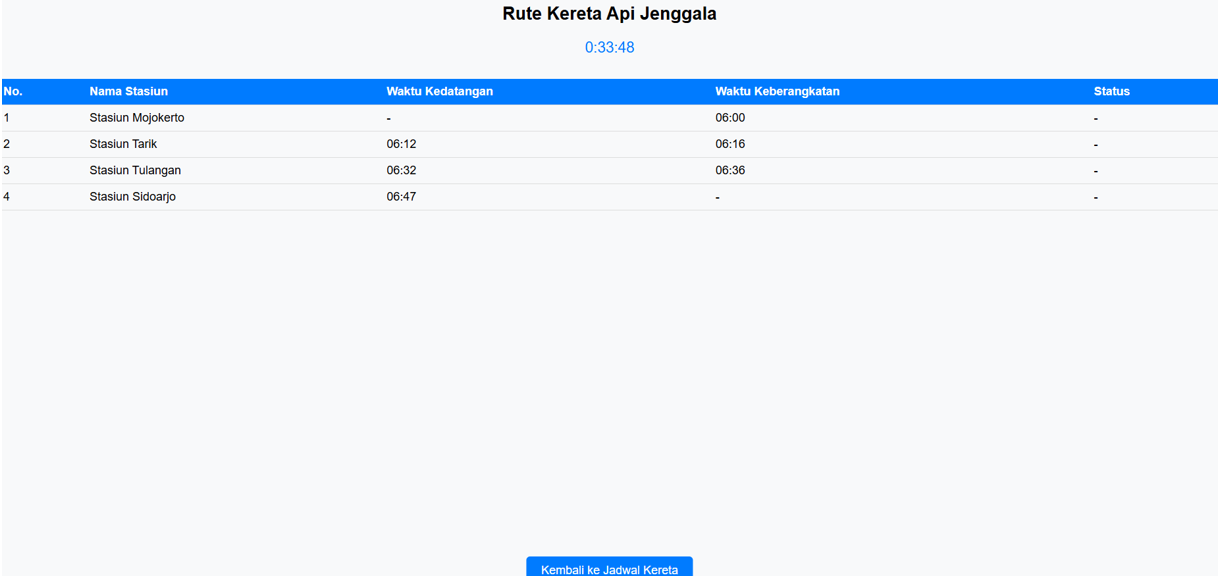Select the Nama Stasiun column header
This screenshot has height=576, width=1221.
click(128, 91)
